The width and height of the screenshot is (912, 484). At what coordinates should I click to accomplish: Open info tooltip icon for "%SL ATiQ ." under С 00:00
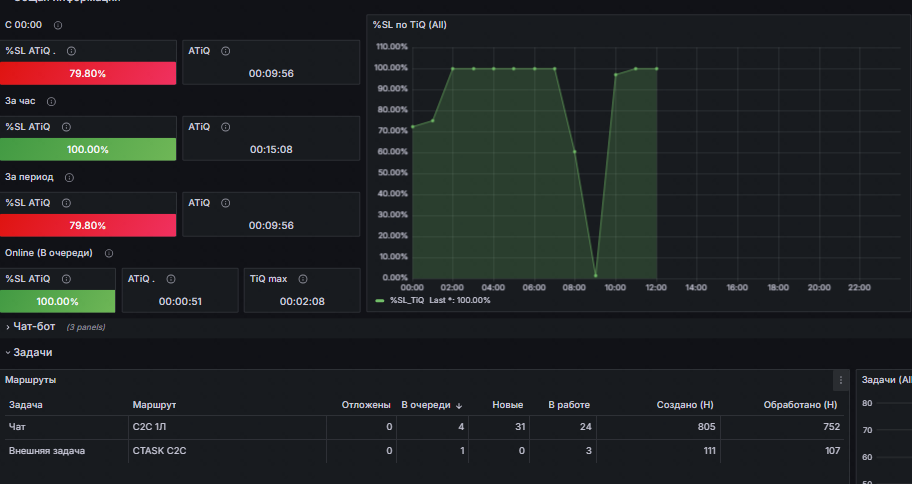[71, 51]
